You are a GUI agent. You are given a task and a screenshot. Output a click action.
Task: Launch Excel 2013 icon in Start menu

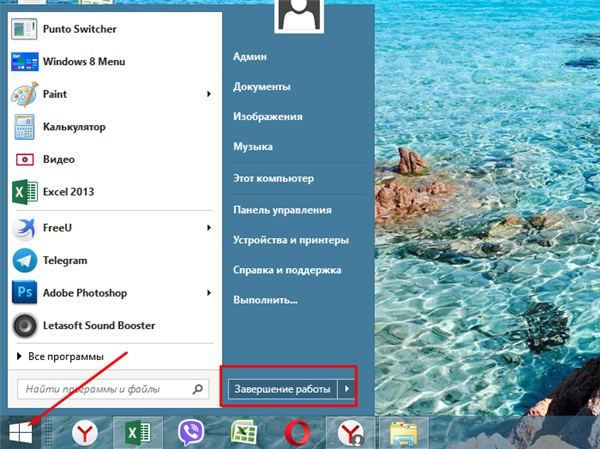point(25,192)
